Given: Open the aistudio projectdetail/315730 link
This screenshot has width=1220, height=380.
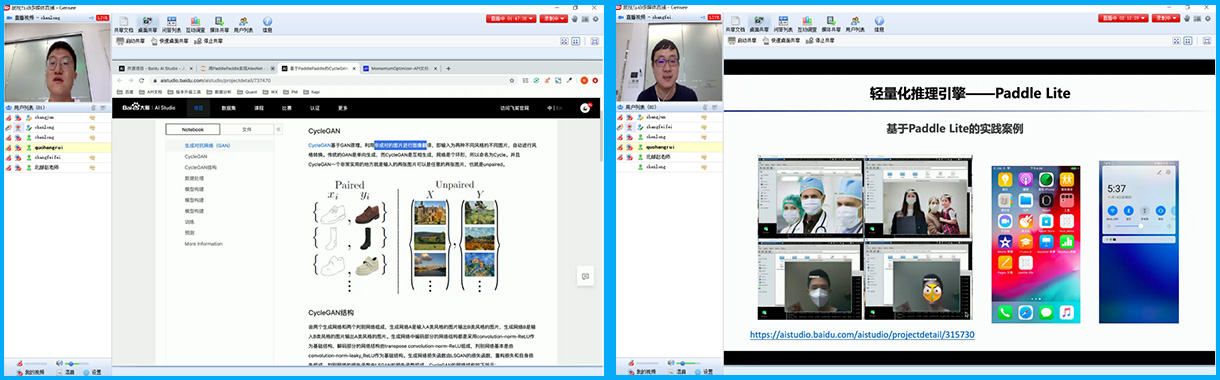Looking at the screenshot, I should 862,335.
